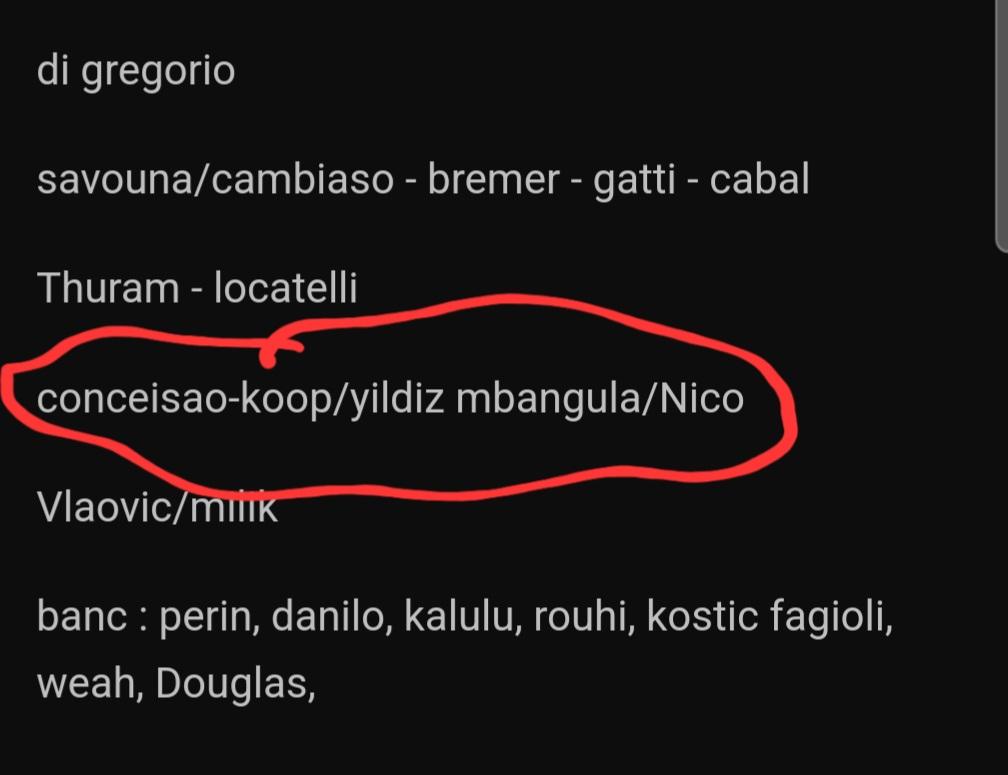Click the word 'banc'
The width and height of the screenshot is (1008, 775).
tap(82, 616)
